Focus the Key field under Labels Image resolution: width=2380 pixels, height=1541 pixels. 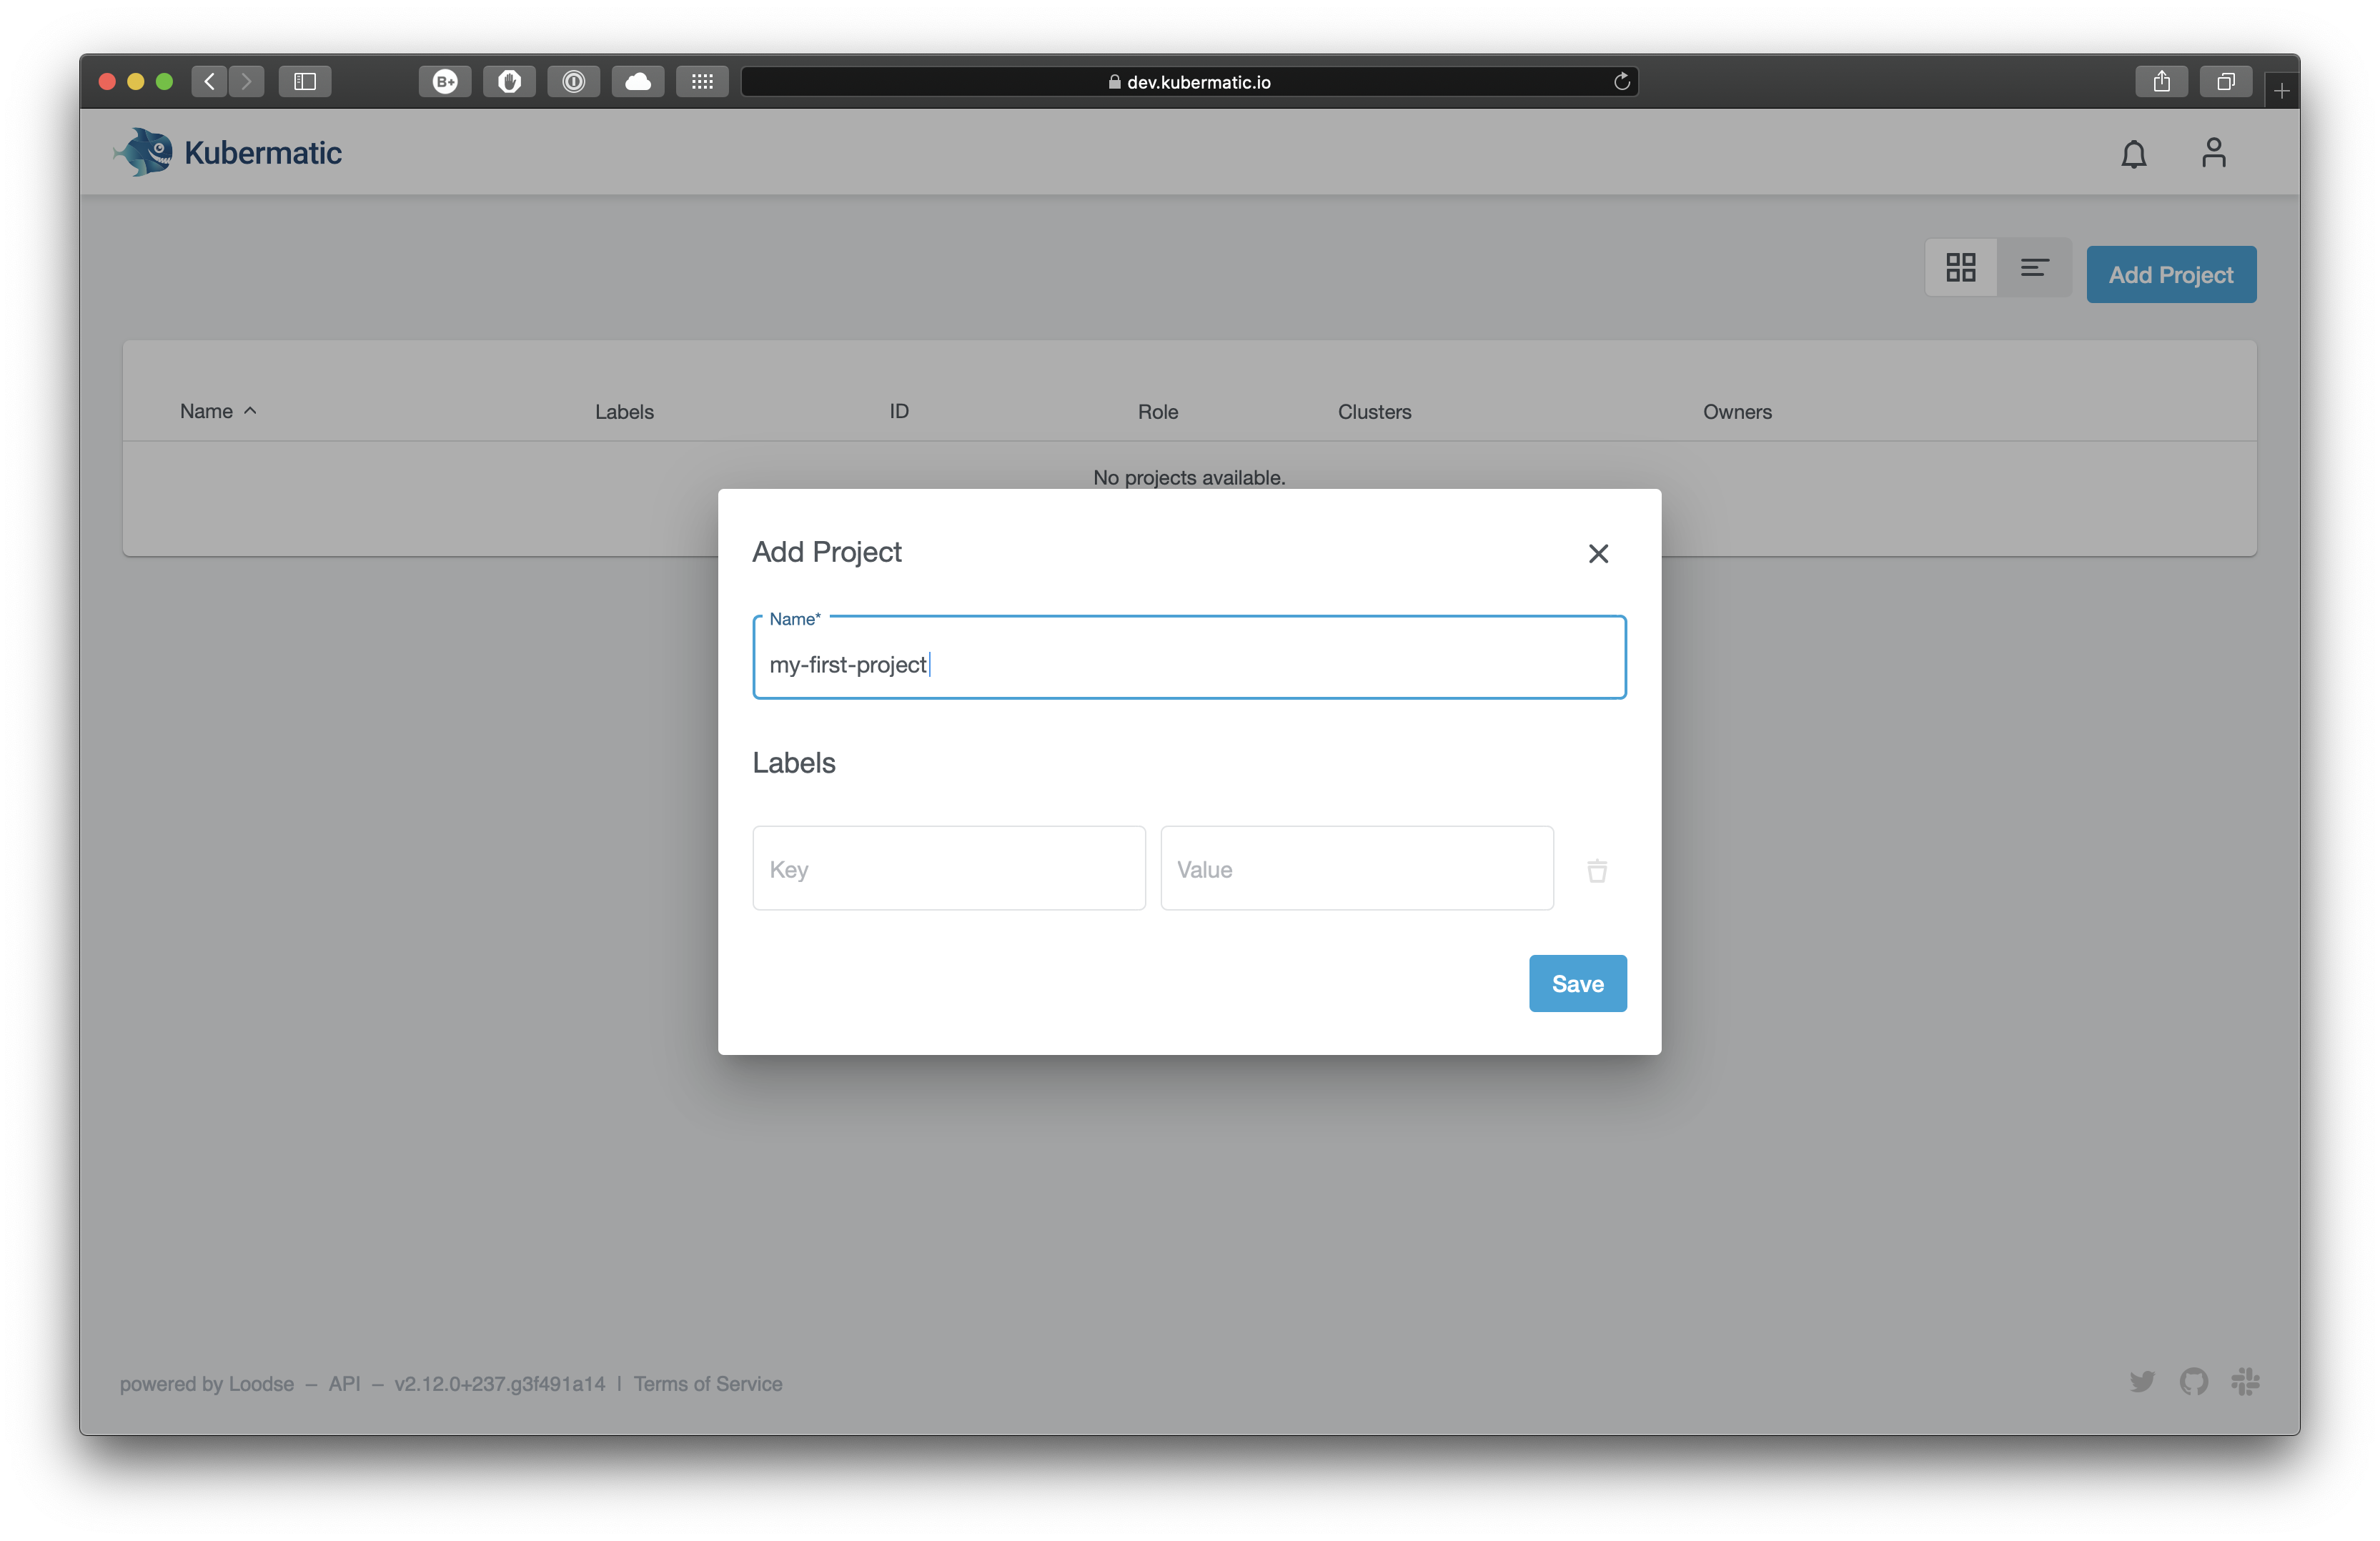[948, 868]
